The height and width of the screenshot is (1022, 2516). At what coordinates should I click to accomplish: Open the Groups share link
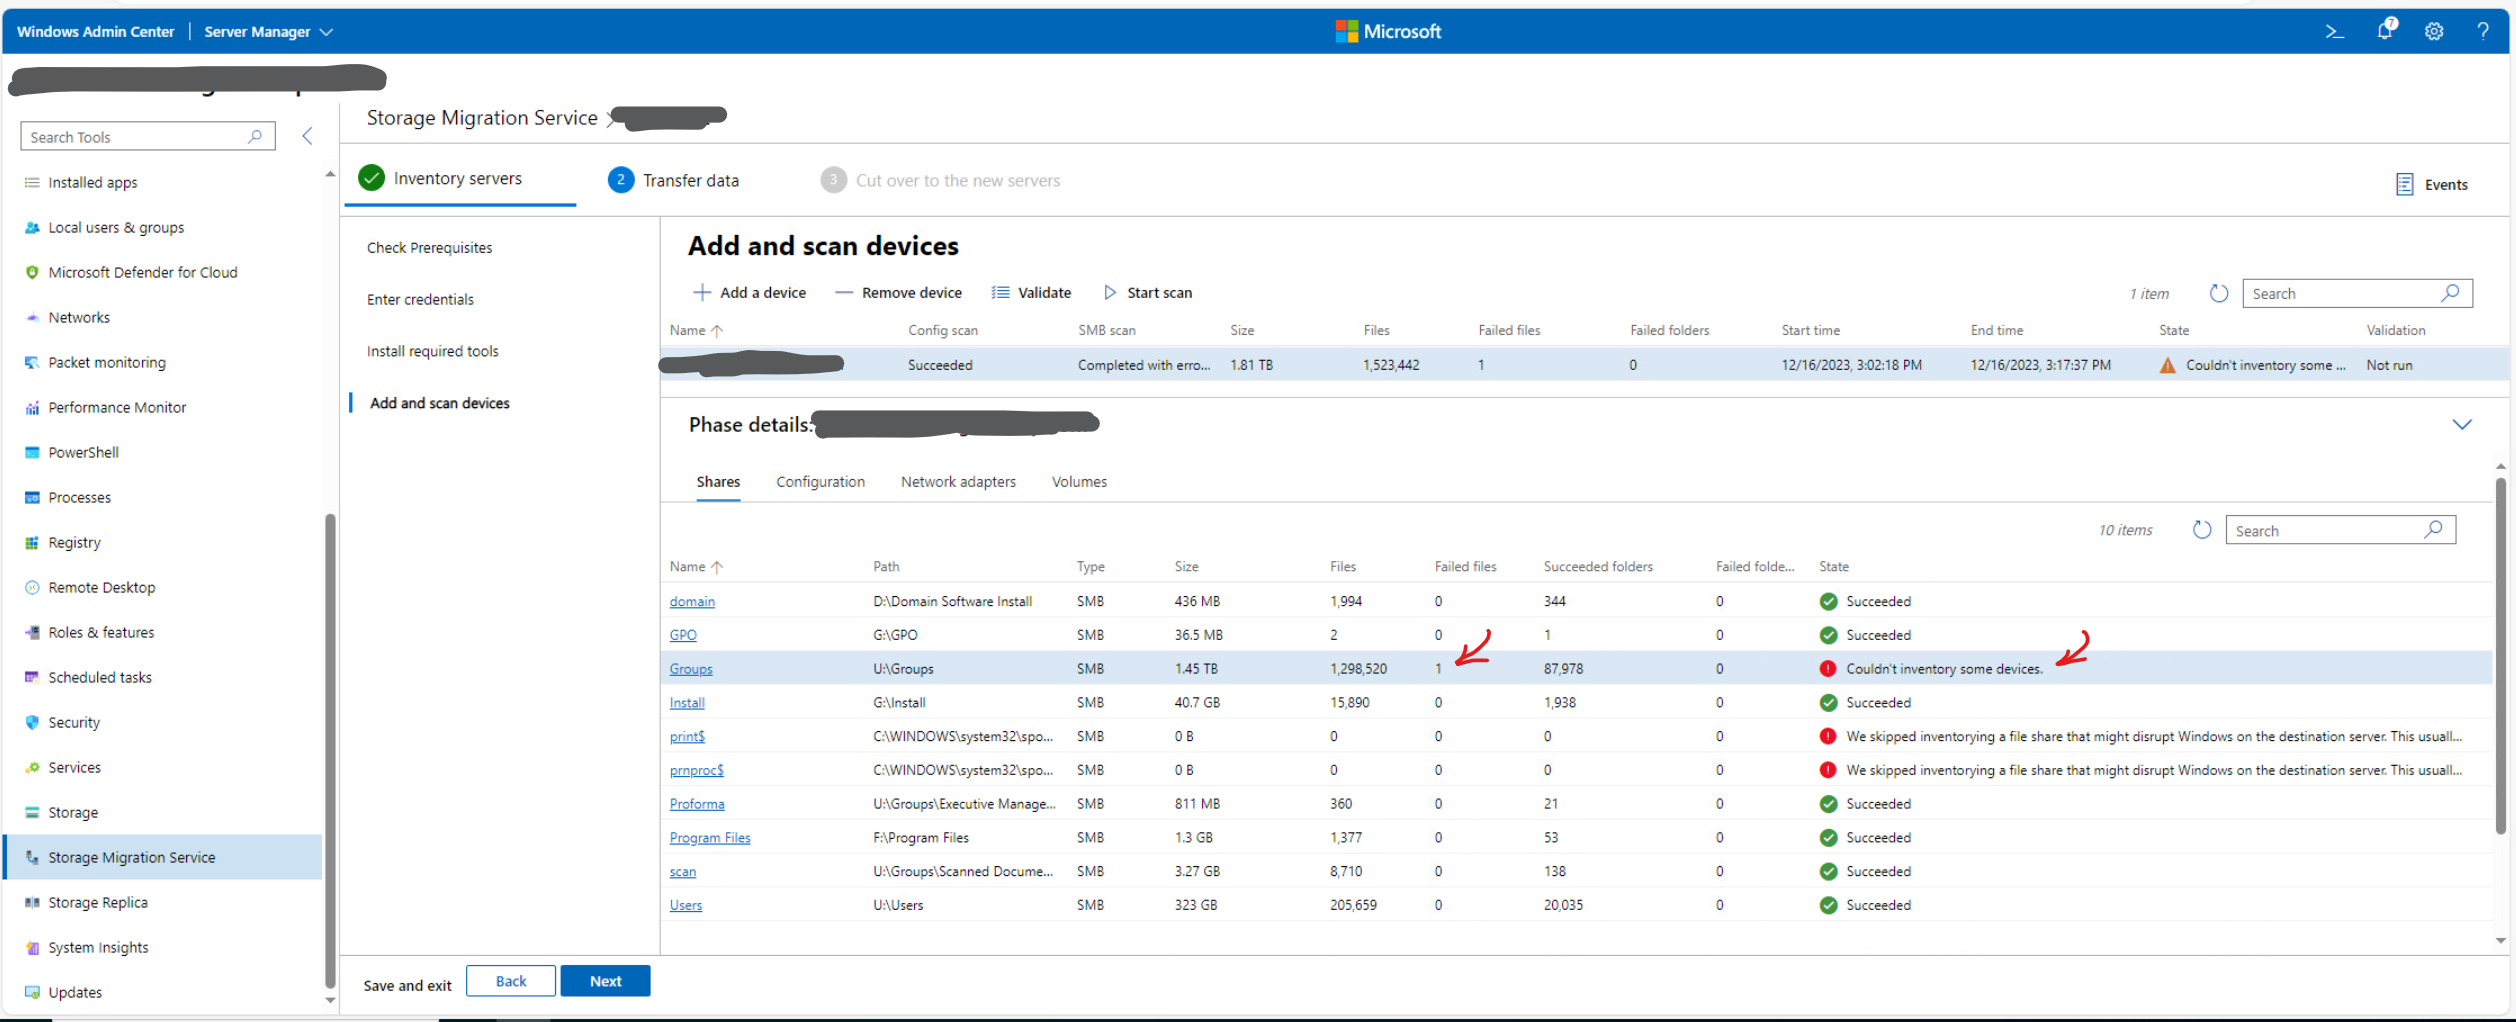(x=690, y=669)
